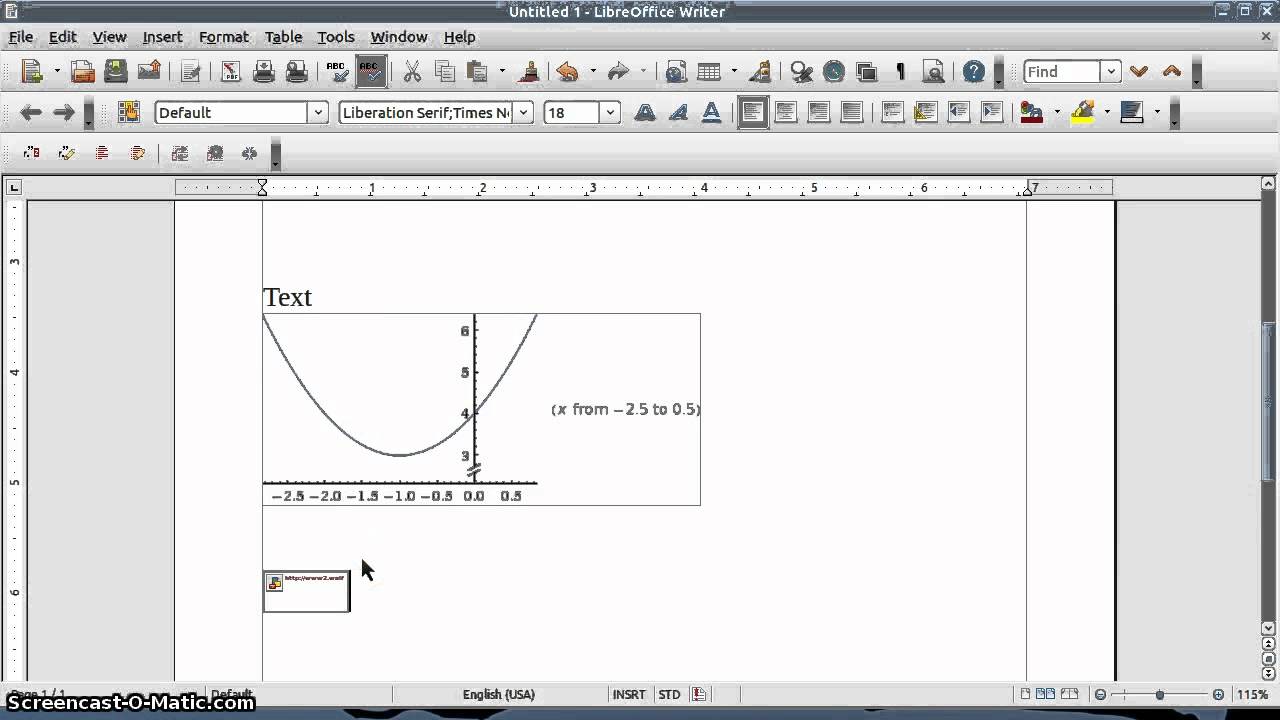This screenshot has height=720, width=1280.
Task: Toggle Bold formatting
Action: tap(645, 112)
